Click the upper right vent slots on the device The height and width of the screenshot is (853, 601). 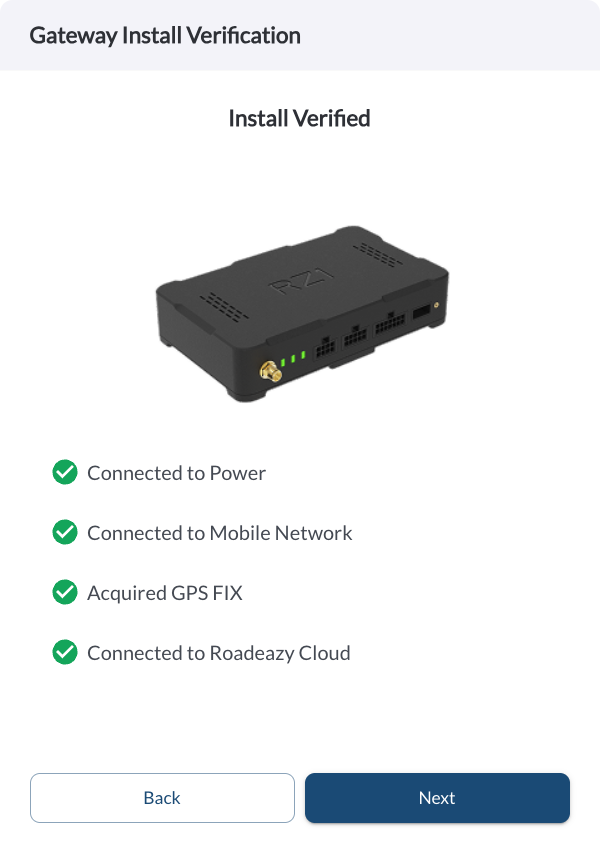pyautogui.click(x=378, y=254)
